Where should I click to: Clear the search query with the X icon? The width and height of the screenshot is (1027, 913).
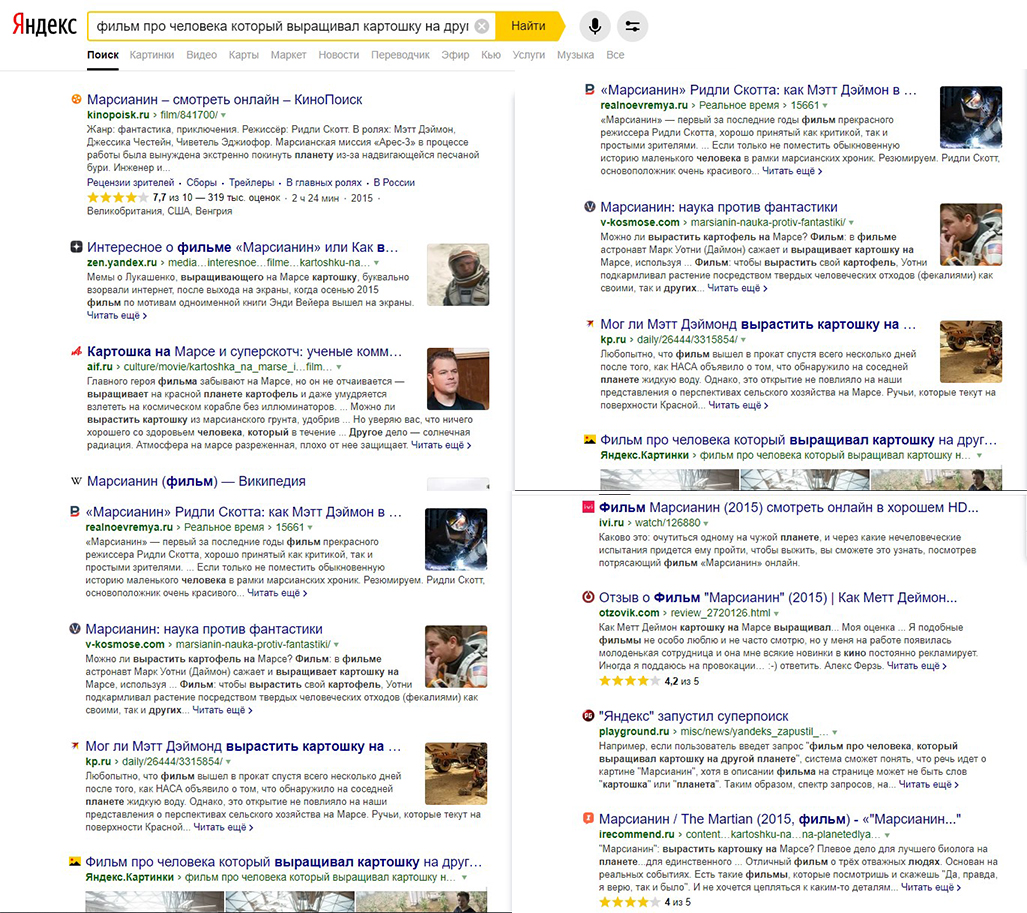482,26
